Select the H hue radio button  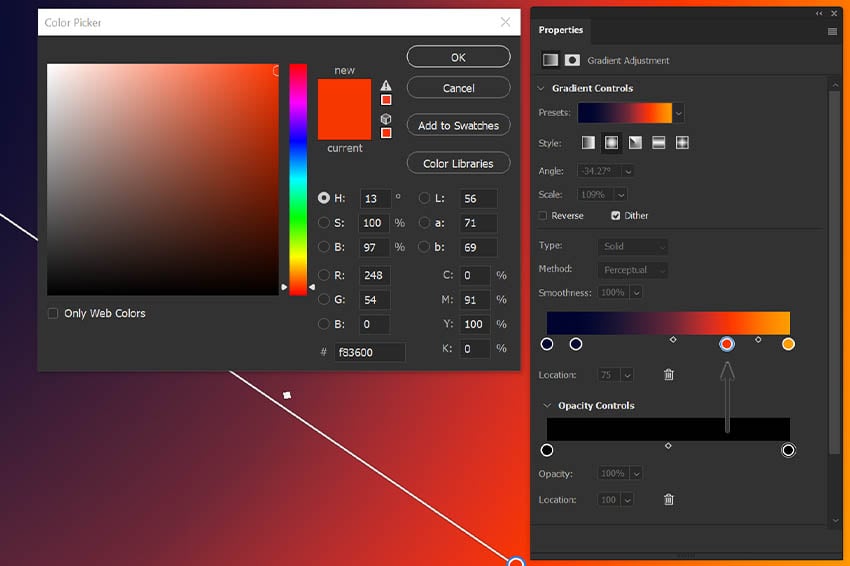tap(324, 198)
